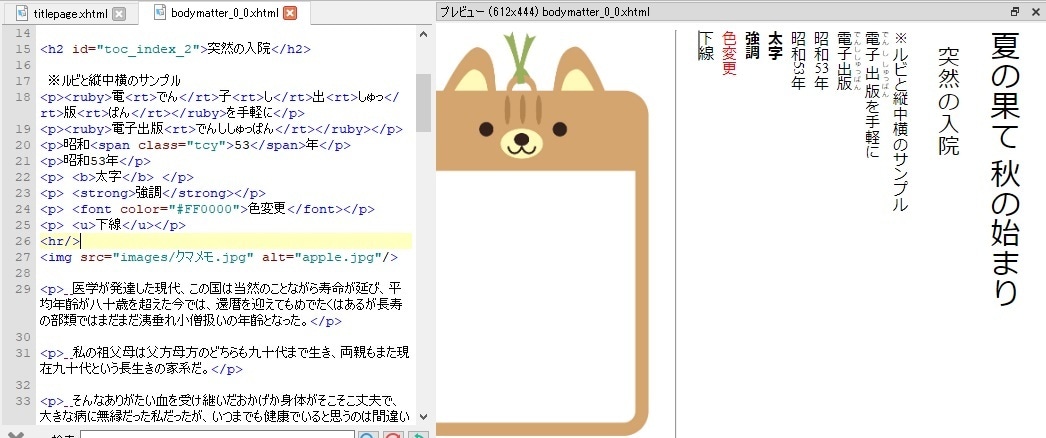1046x438 pixels.
Task: Click line number 33 in the gutter
Action: (22, 401)
